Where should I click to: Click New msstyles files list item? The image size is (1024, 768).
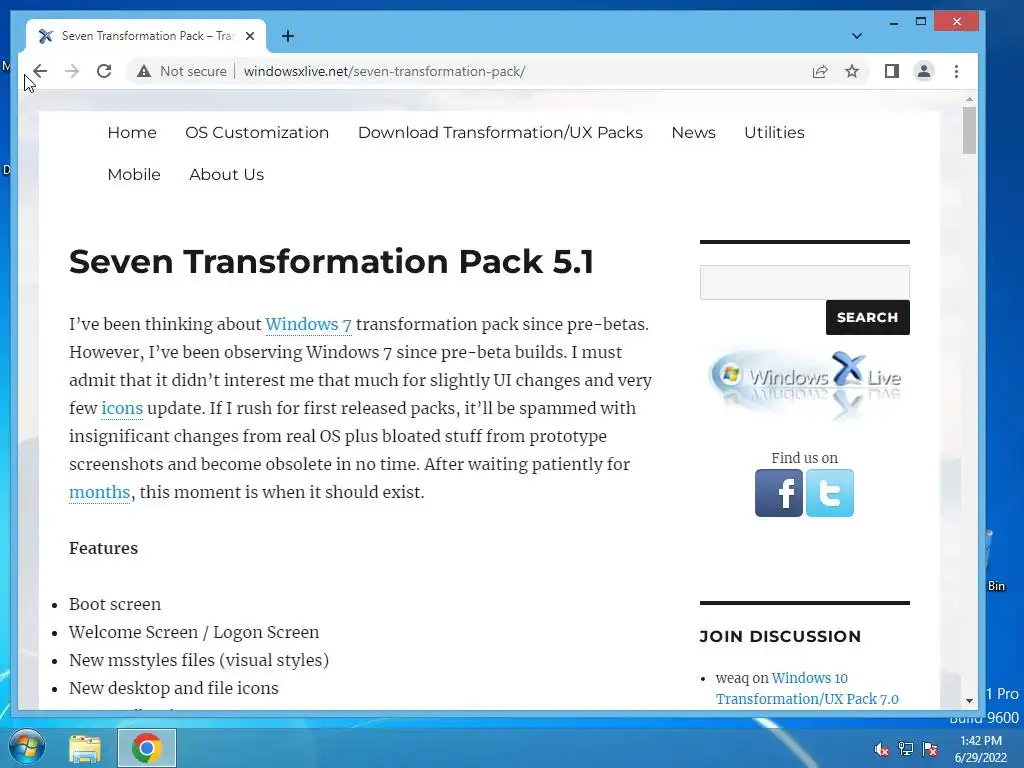tap(199, 660)
